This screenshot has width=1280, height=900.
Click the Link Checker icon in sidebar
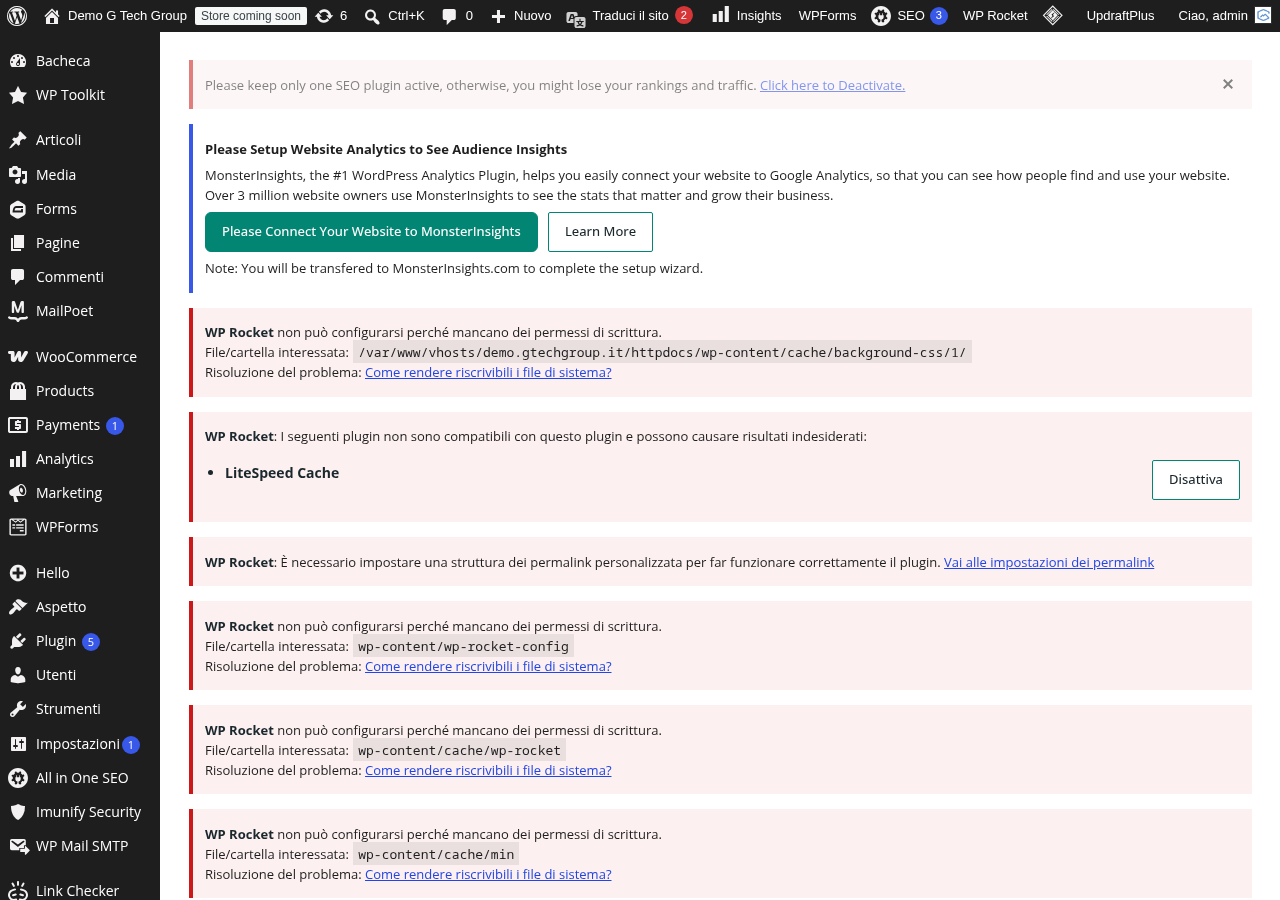pos(18,890)
